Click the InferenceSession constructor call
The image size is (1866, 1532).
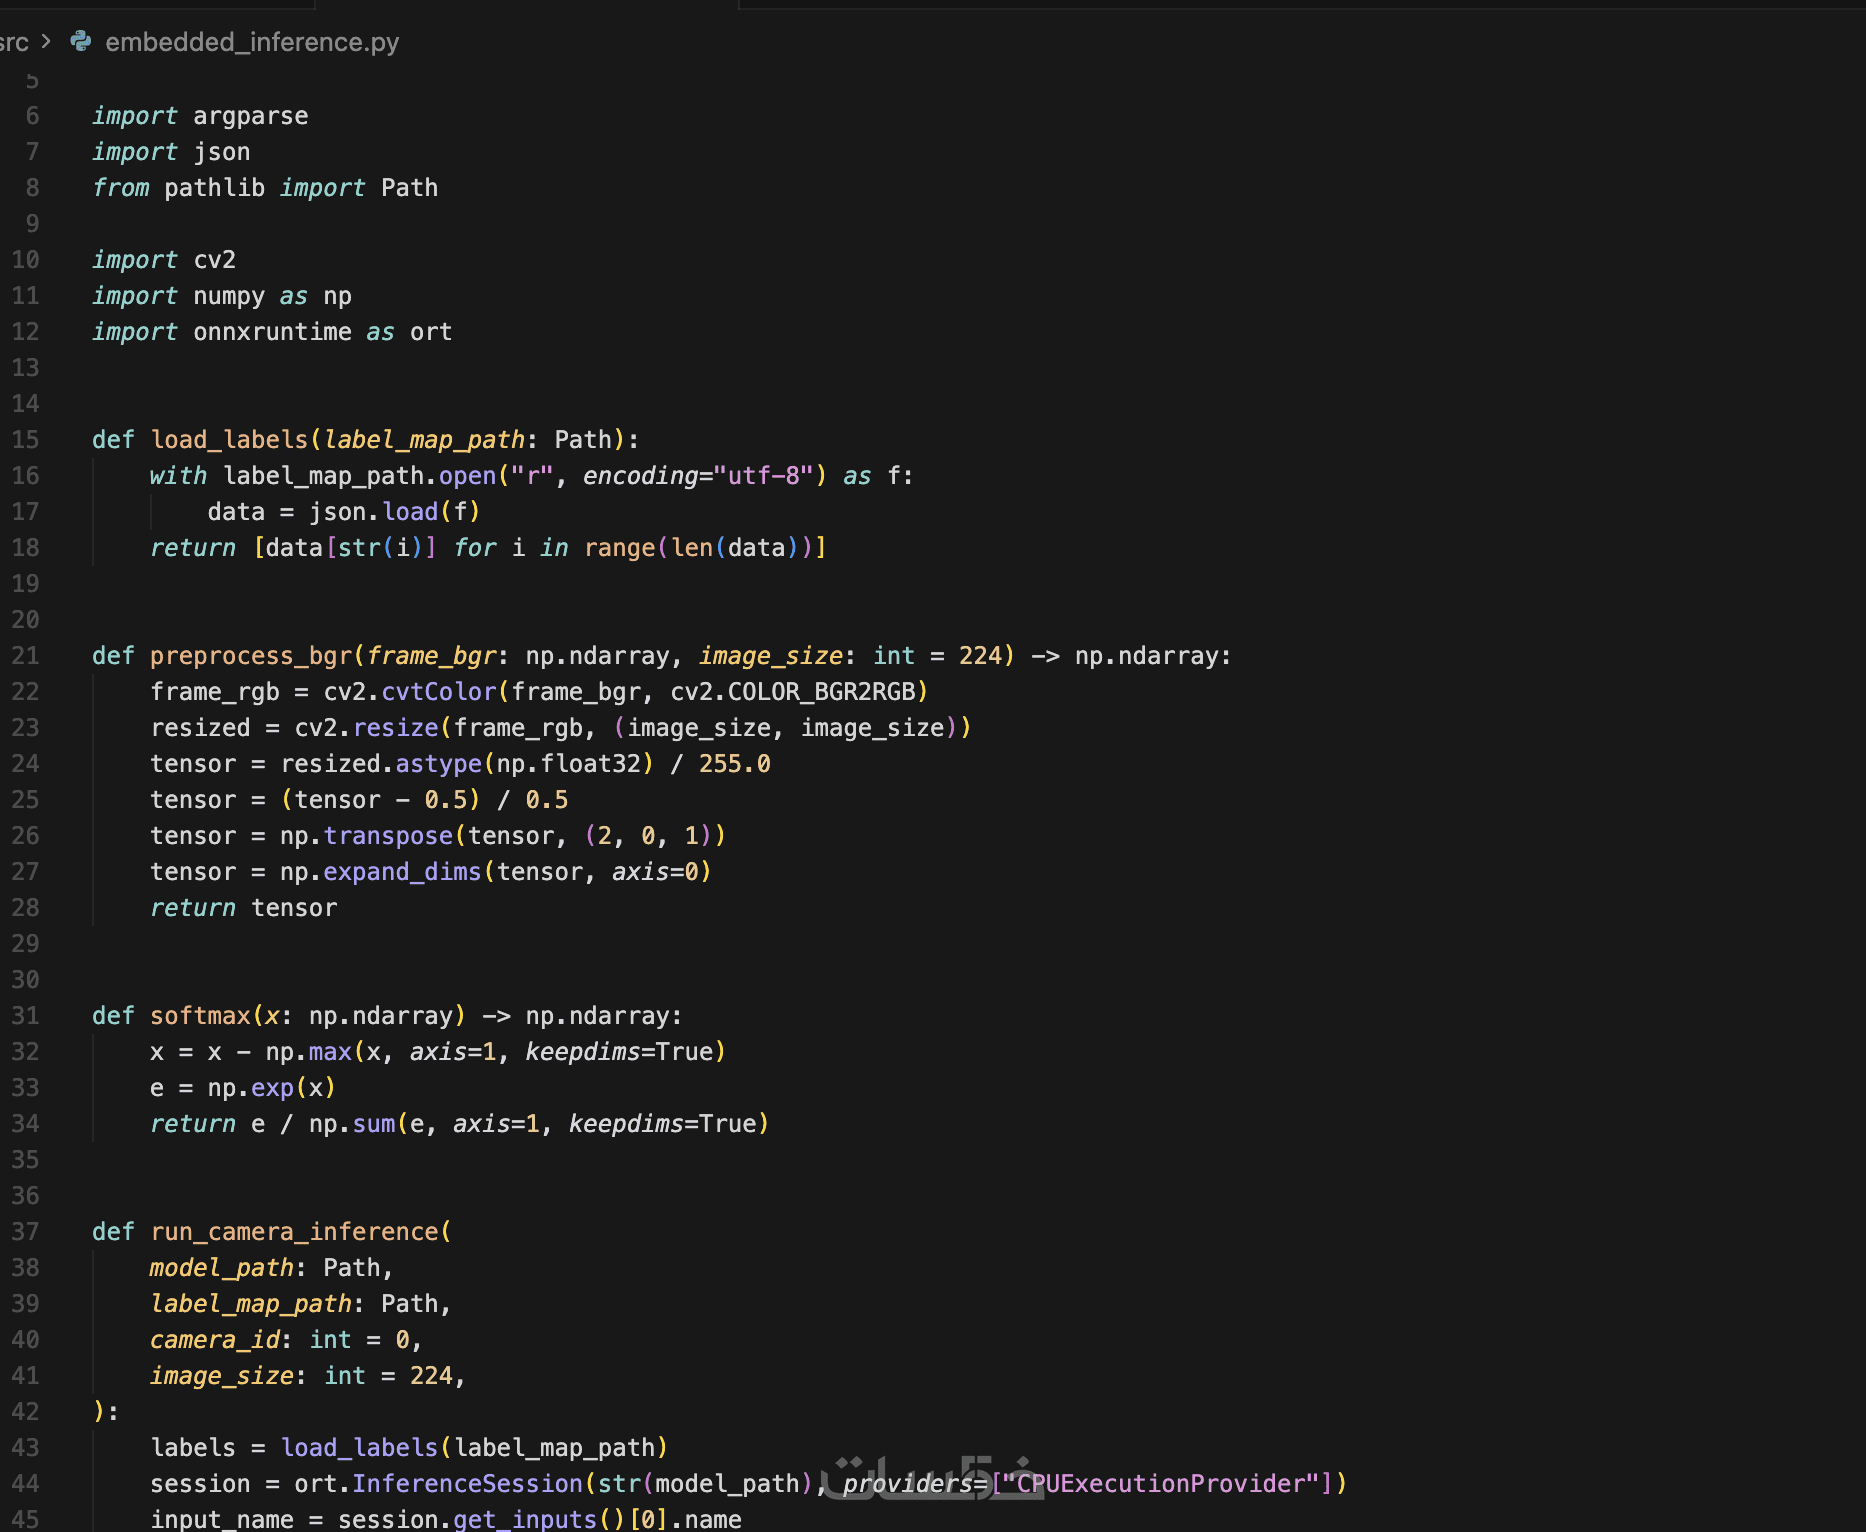[467, 1484]
